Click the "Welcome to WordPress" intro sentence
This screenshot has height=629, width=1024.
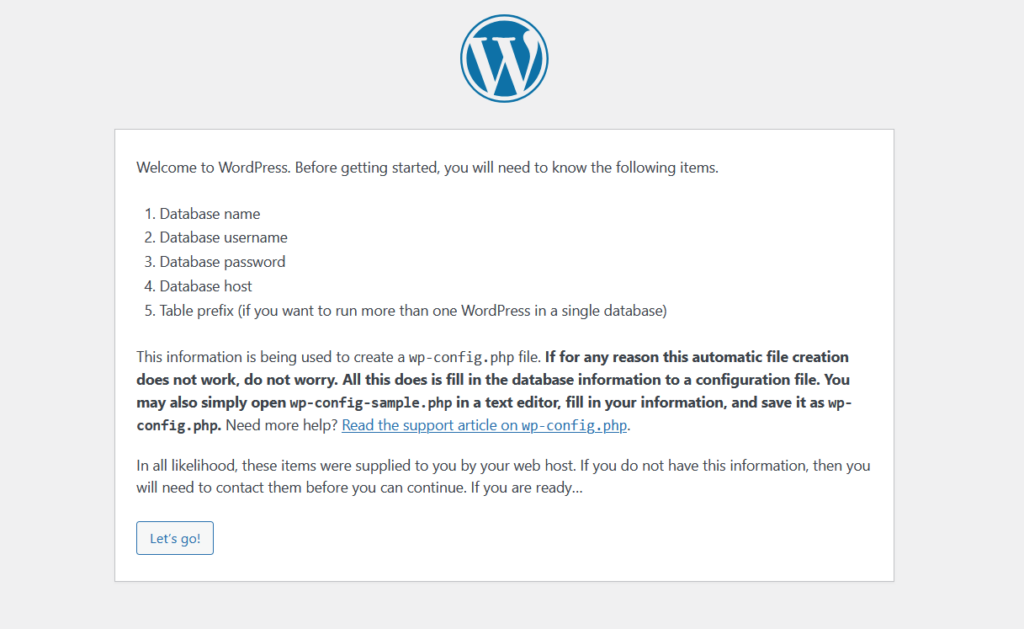(427, 168)
